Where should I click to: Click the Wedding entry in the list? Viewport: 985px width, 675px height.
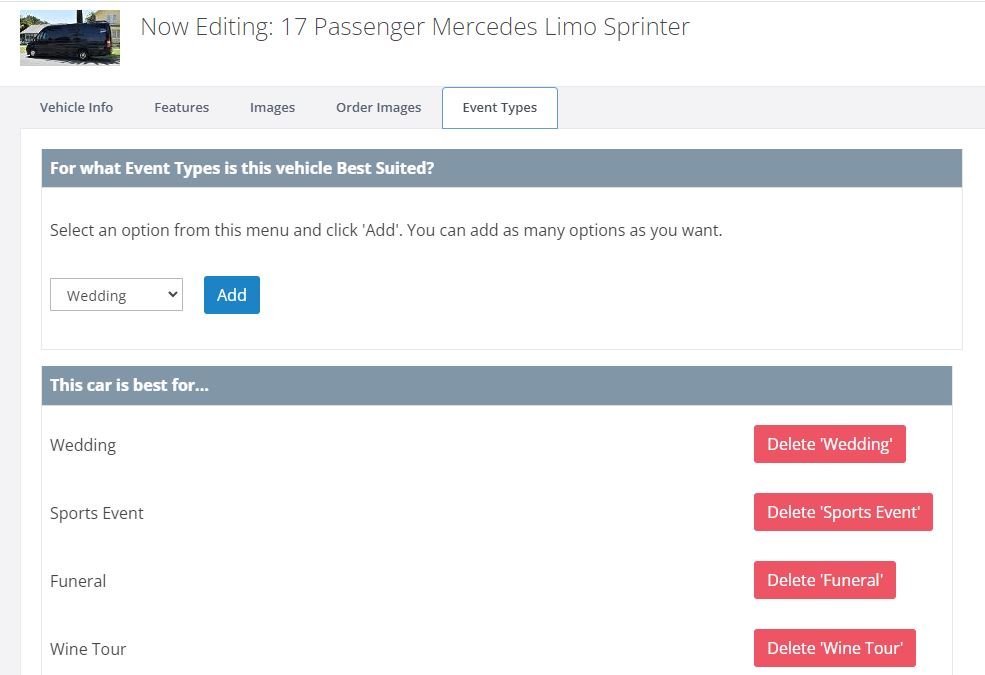point(83,445)
